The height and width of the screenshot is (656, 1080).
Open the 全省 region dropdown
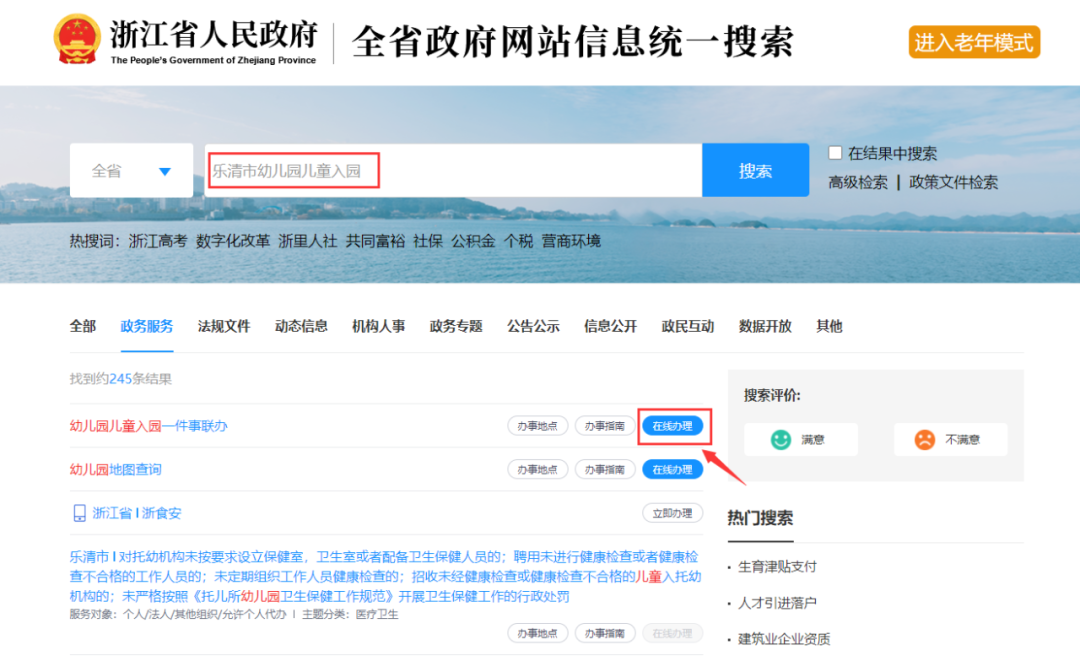[131, 171]
